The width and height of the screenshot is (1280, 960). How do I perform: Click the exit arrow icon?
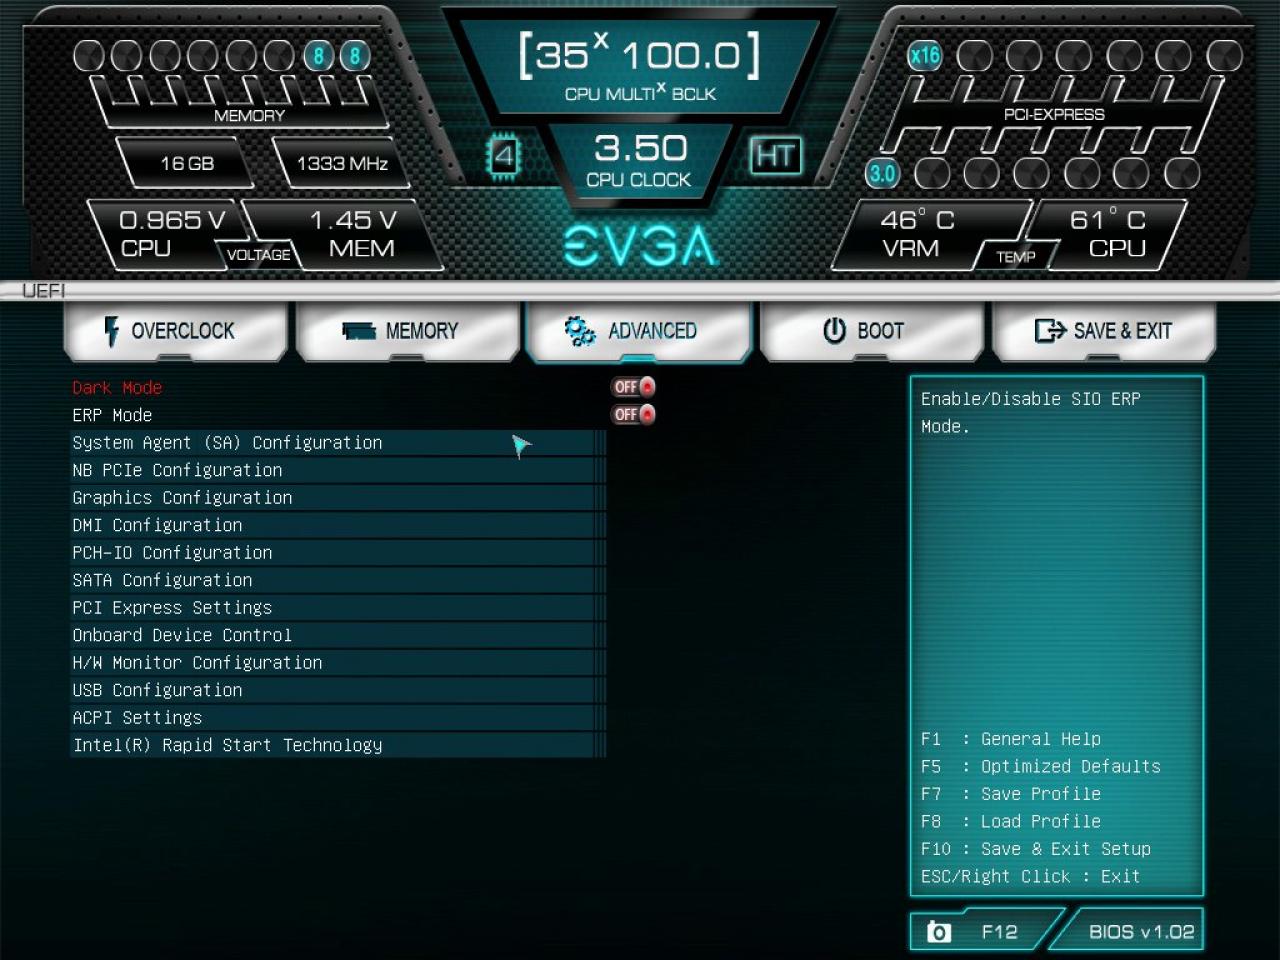tap(1050, 331)
